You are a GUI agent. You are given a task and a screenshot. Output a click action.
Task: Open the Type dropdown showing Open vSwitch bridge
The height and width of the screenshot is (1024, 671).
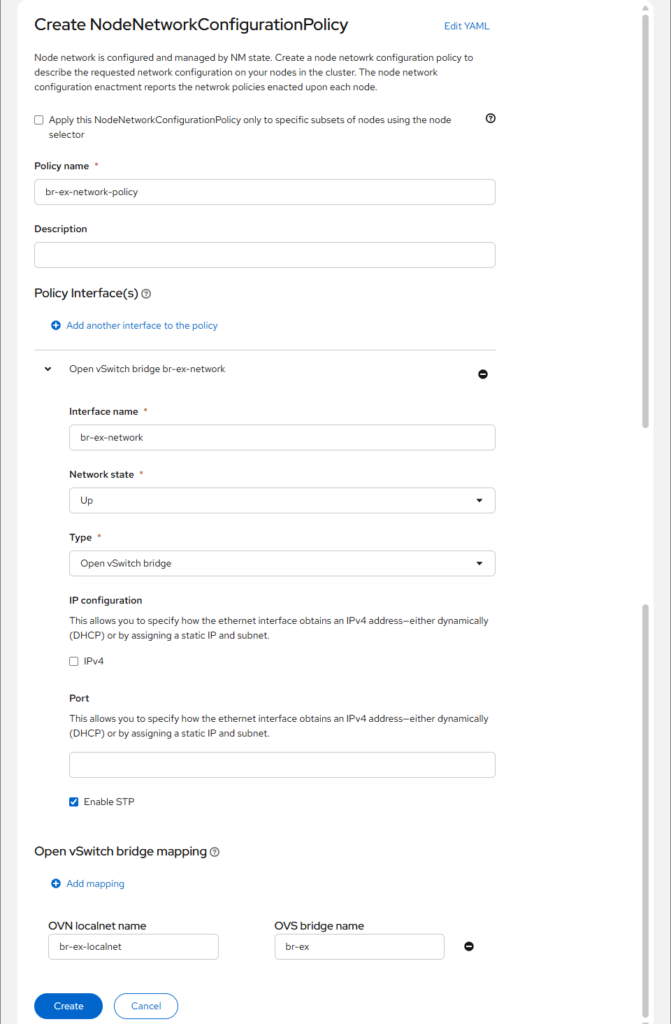click(x=282, y=563)
